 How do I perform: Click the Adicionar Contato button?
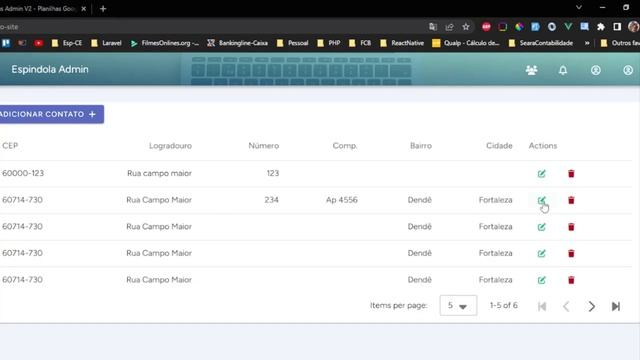click(x=51, y=114)
